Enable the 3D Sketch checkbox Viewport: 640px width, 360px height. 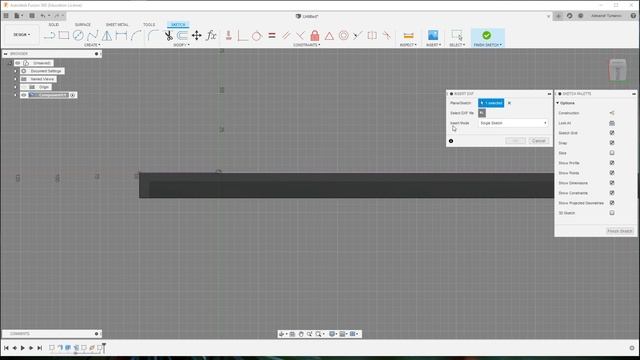tap(612, 213)
